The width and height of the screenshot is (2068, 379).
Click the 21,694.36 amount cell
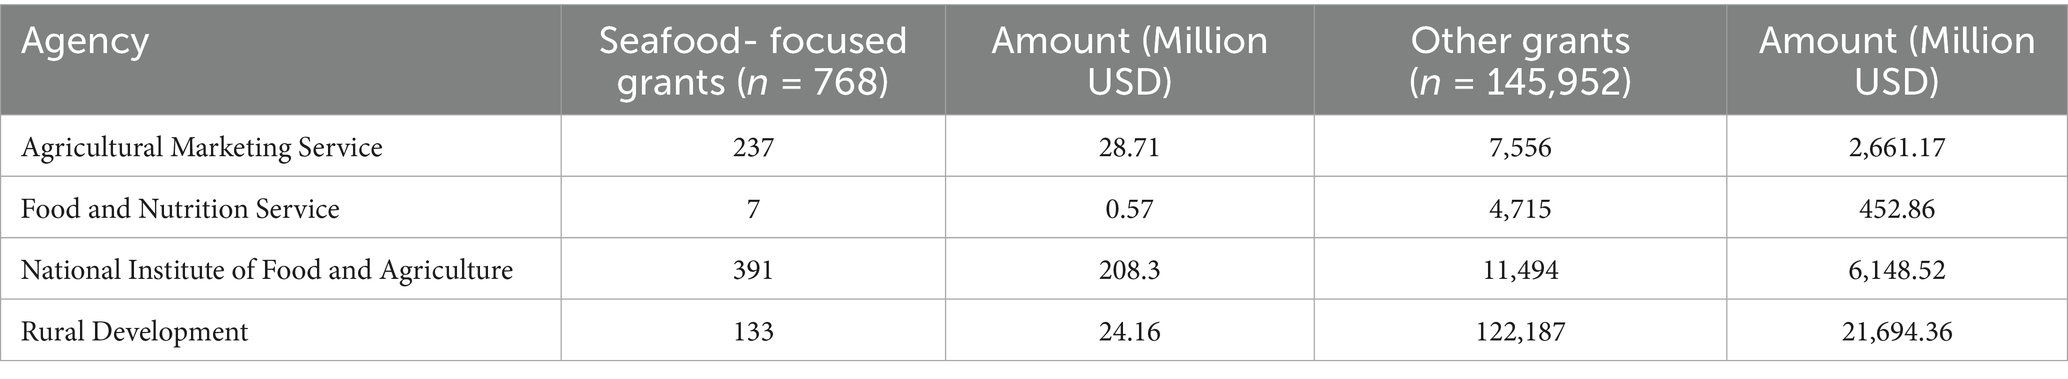coord(1897,331)
